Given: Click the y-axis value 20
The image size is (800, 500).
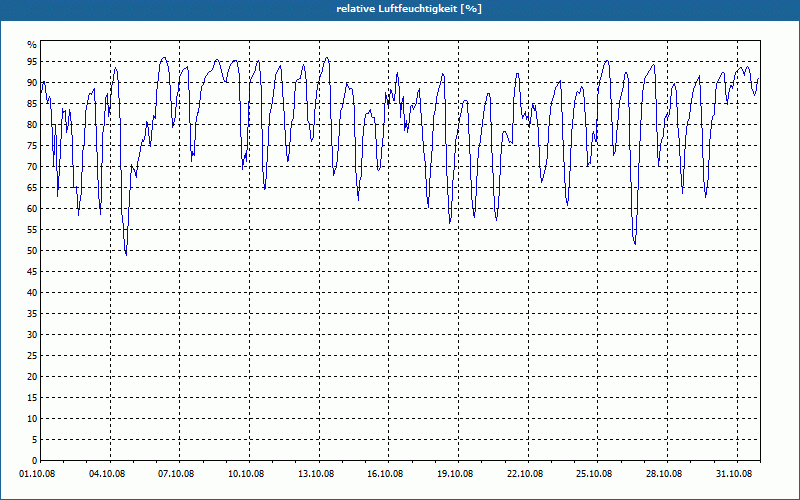Looking at the screenshot, I should coord(32,377).
